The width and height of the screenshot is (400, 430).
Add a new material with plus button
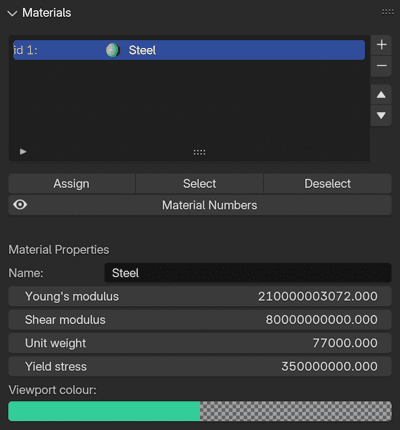point(381,45)
